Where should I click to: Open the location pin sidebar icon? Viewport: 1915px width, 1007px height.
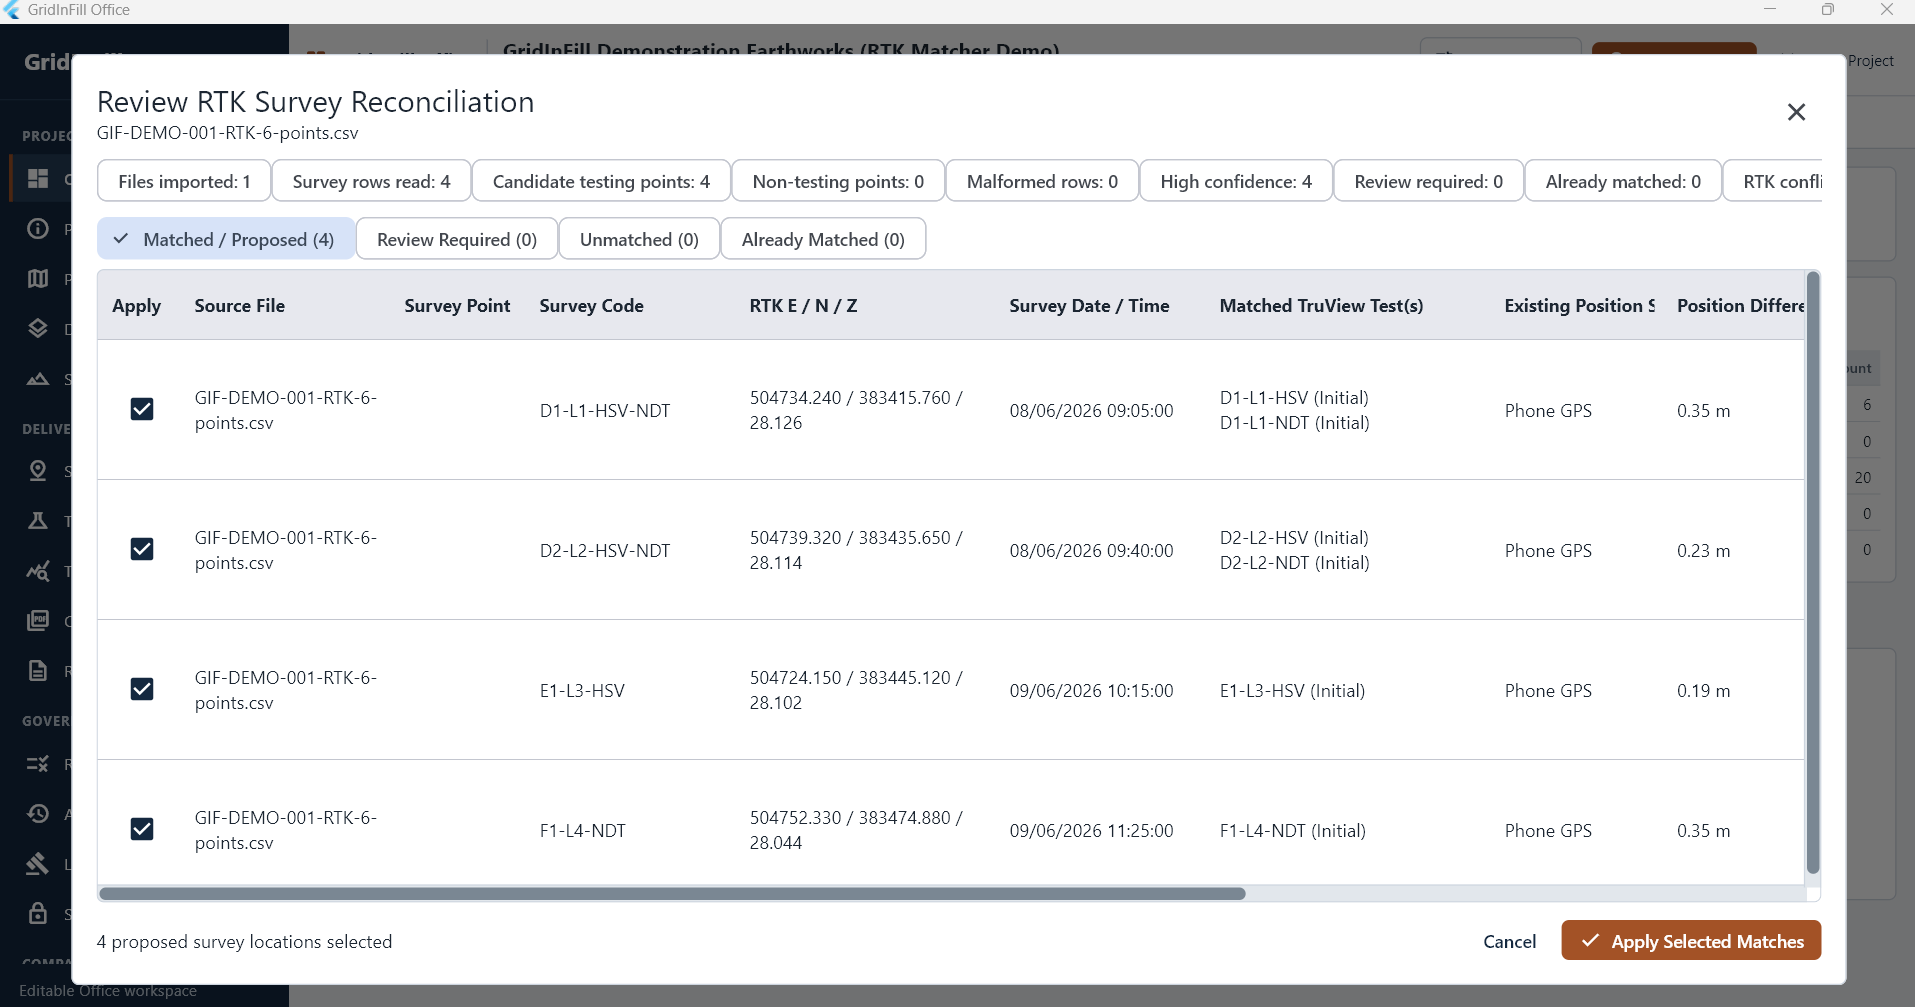point(38,470)
